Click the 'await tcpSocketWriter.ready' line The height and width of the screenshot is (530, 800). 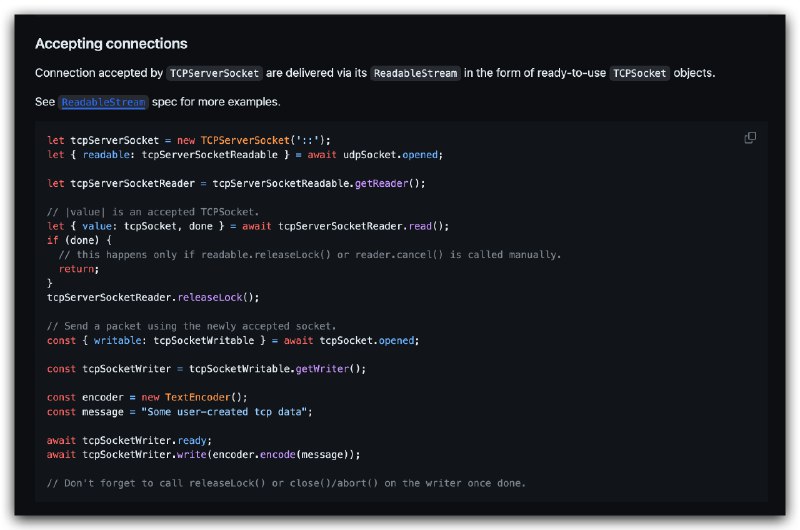(130, 440)
